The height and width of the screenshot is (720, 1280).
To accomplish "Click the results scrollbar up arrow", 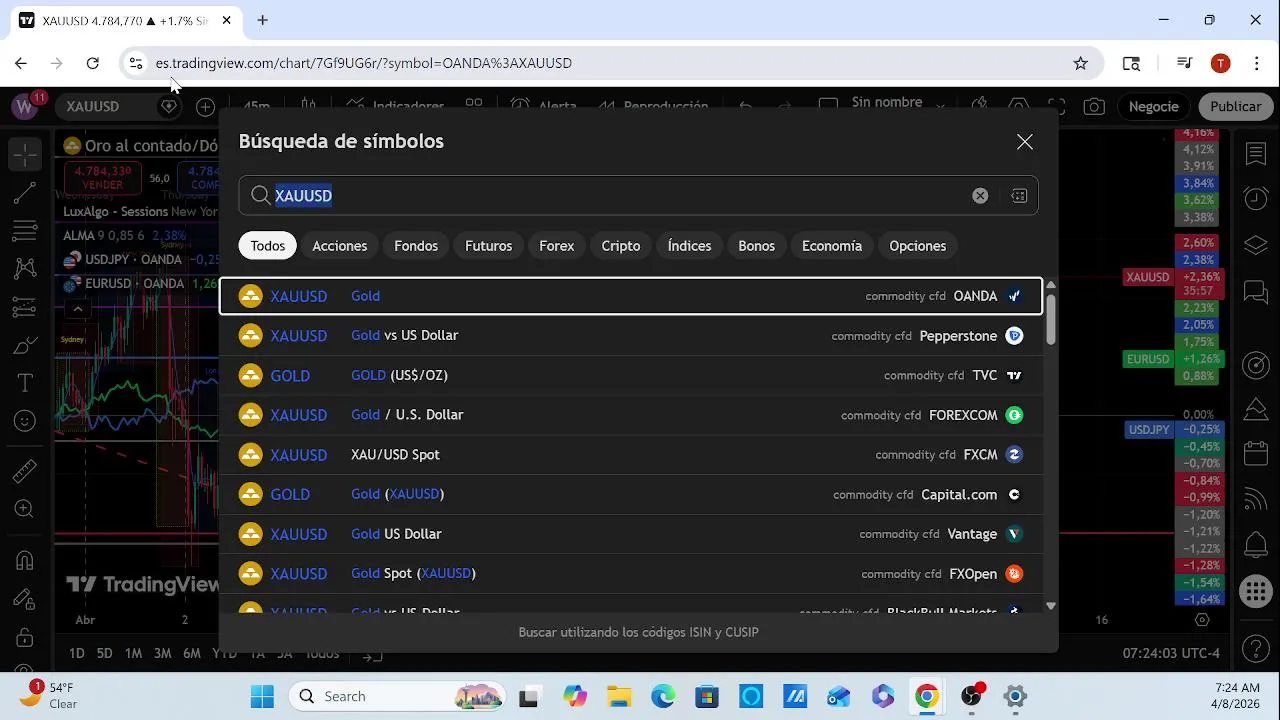I will point(1051,285).
